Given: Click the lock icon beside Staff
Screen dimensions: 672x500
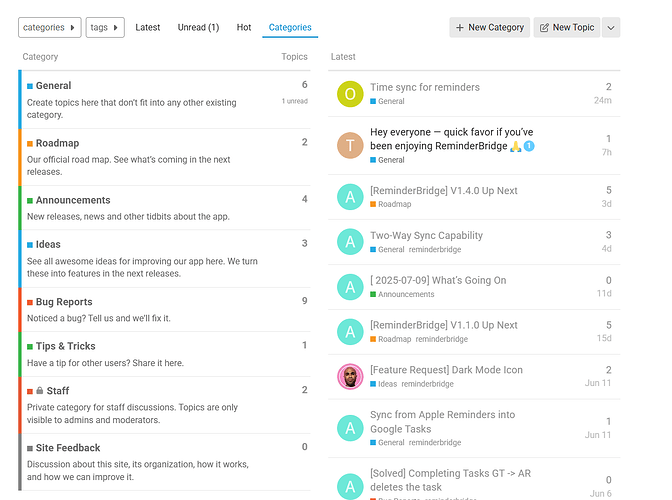Looking at the screenshot, I should (x=39, y=390).
